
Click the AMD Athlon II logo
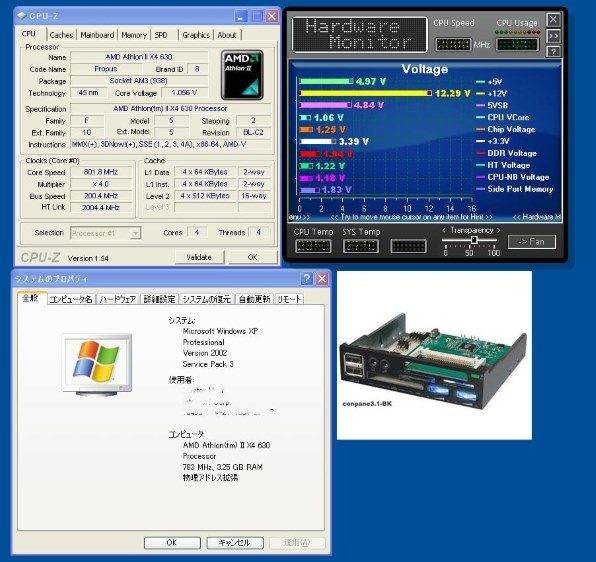(x=242, y=75)
